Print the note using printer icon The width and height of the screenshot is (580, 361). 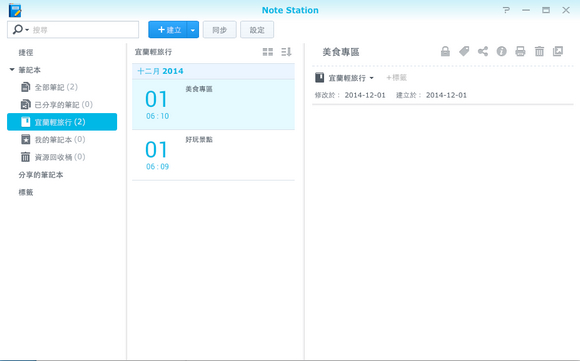[x=520, y=51]
